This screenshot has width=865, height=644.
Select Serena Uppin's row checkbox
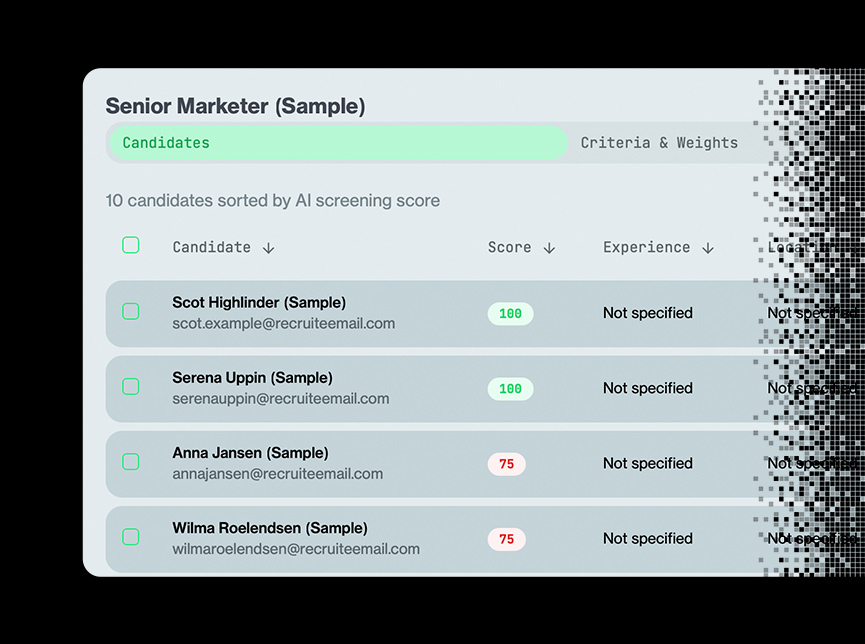click(131, 386)
